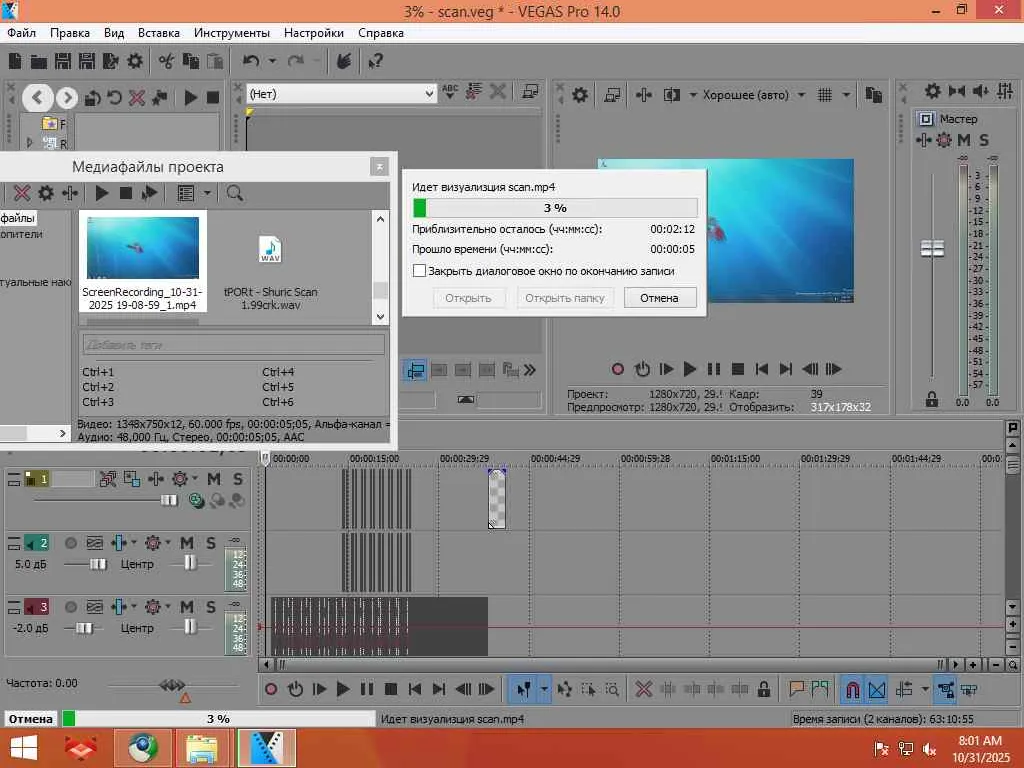The width and height of the screenshot is (1024, 768).
Task: Toggle Automatic Crossfades icon
Action: click(877, 689)
